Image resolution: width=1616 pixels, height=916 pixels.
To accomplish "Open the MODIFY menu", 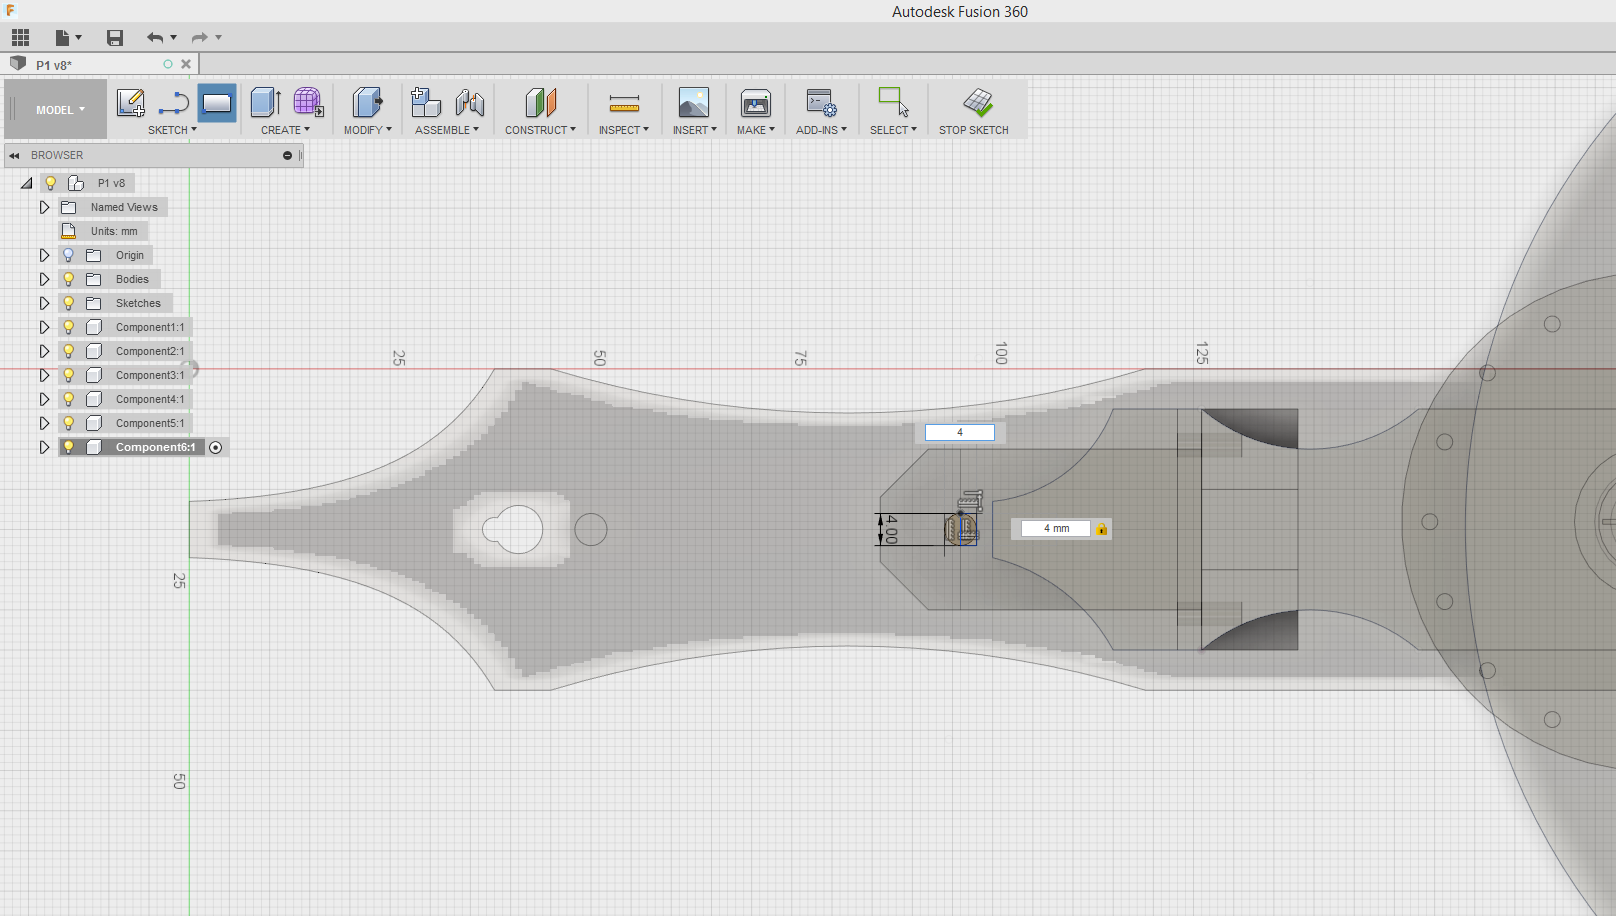I will click(367, 130).
